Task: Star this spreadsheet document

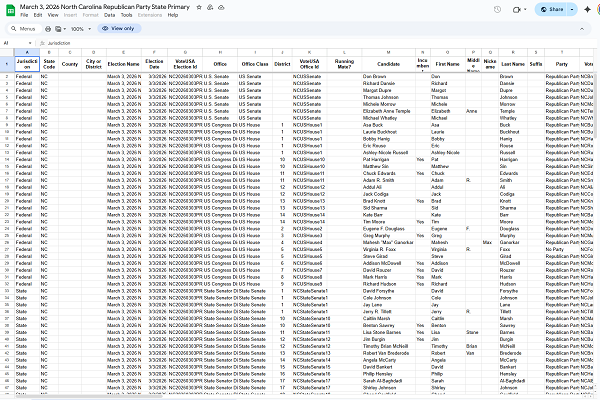Action: click(x=198, y=6)
